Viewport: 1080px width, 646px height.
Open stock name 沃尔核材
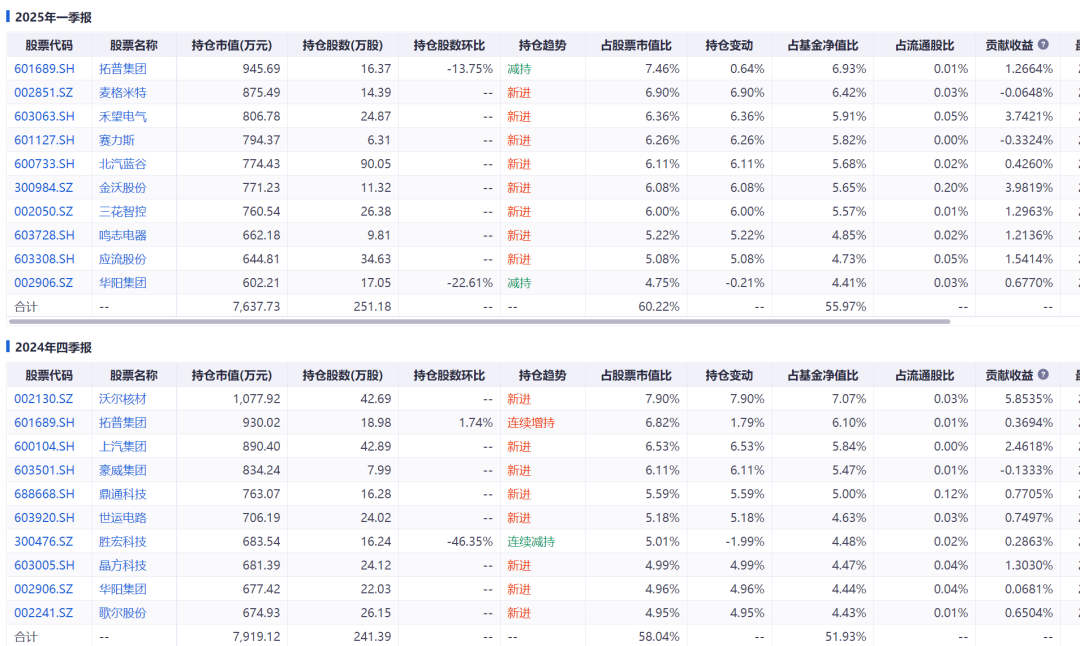coord(123,399)
